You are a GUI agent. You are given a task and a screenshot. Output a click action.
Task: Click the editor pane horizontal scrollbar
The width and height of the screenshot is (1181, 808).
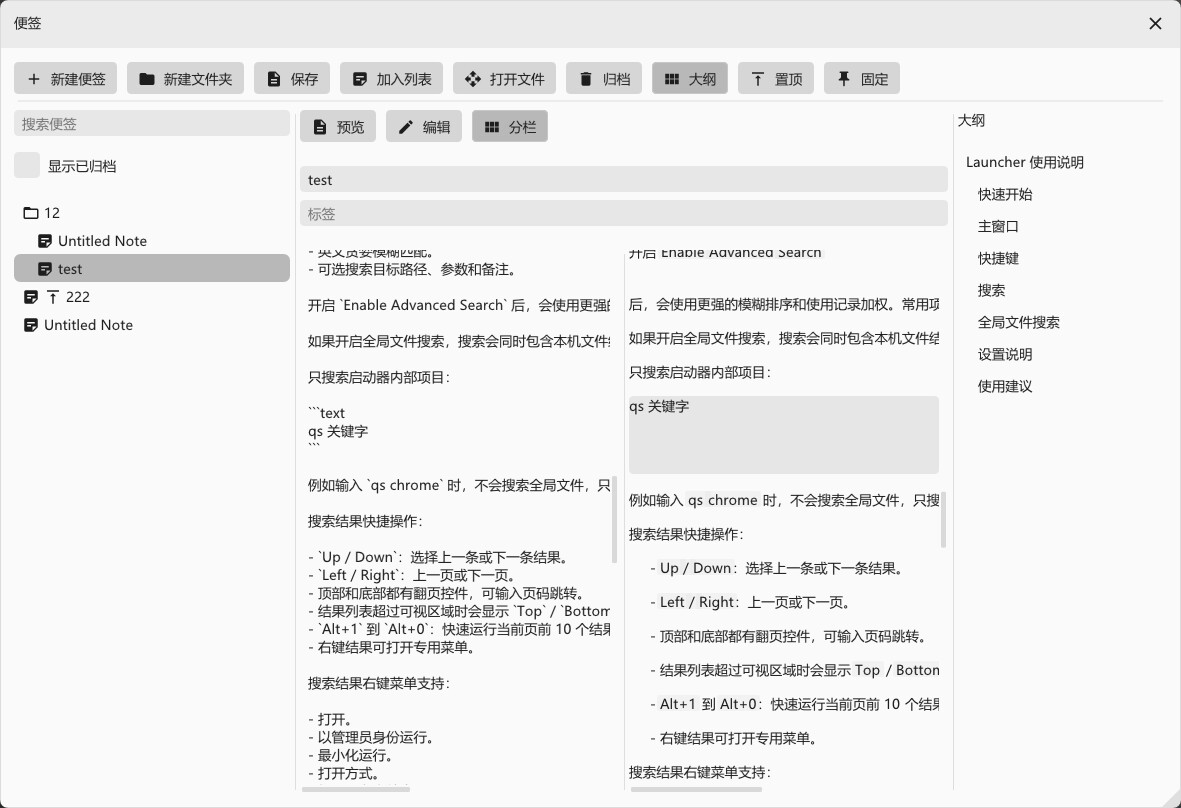point(356,789)
